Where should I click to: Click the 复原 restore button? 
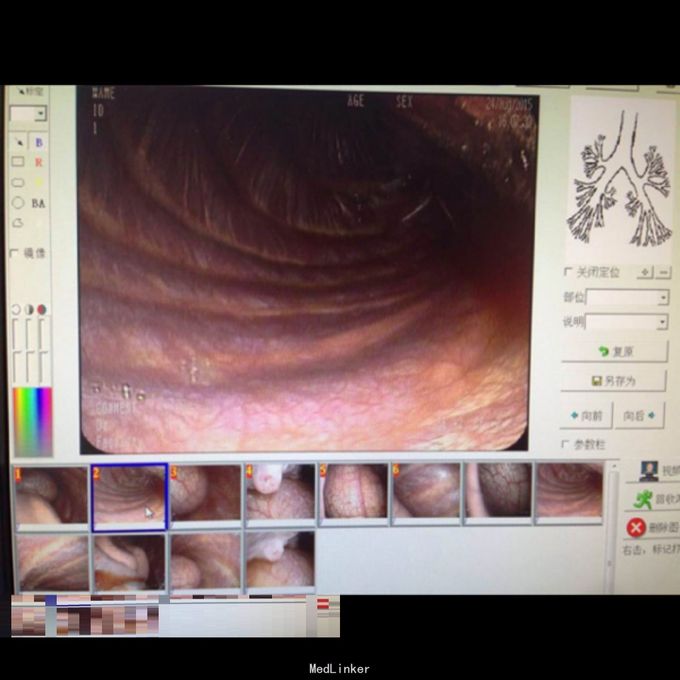tap(614, 352)
